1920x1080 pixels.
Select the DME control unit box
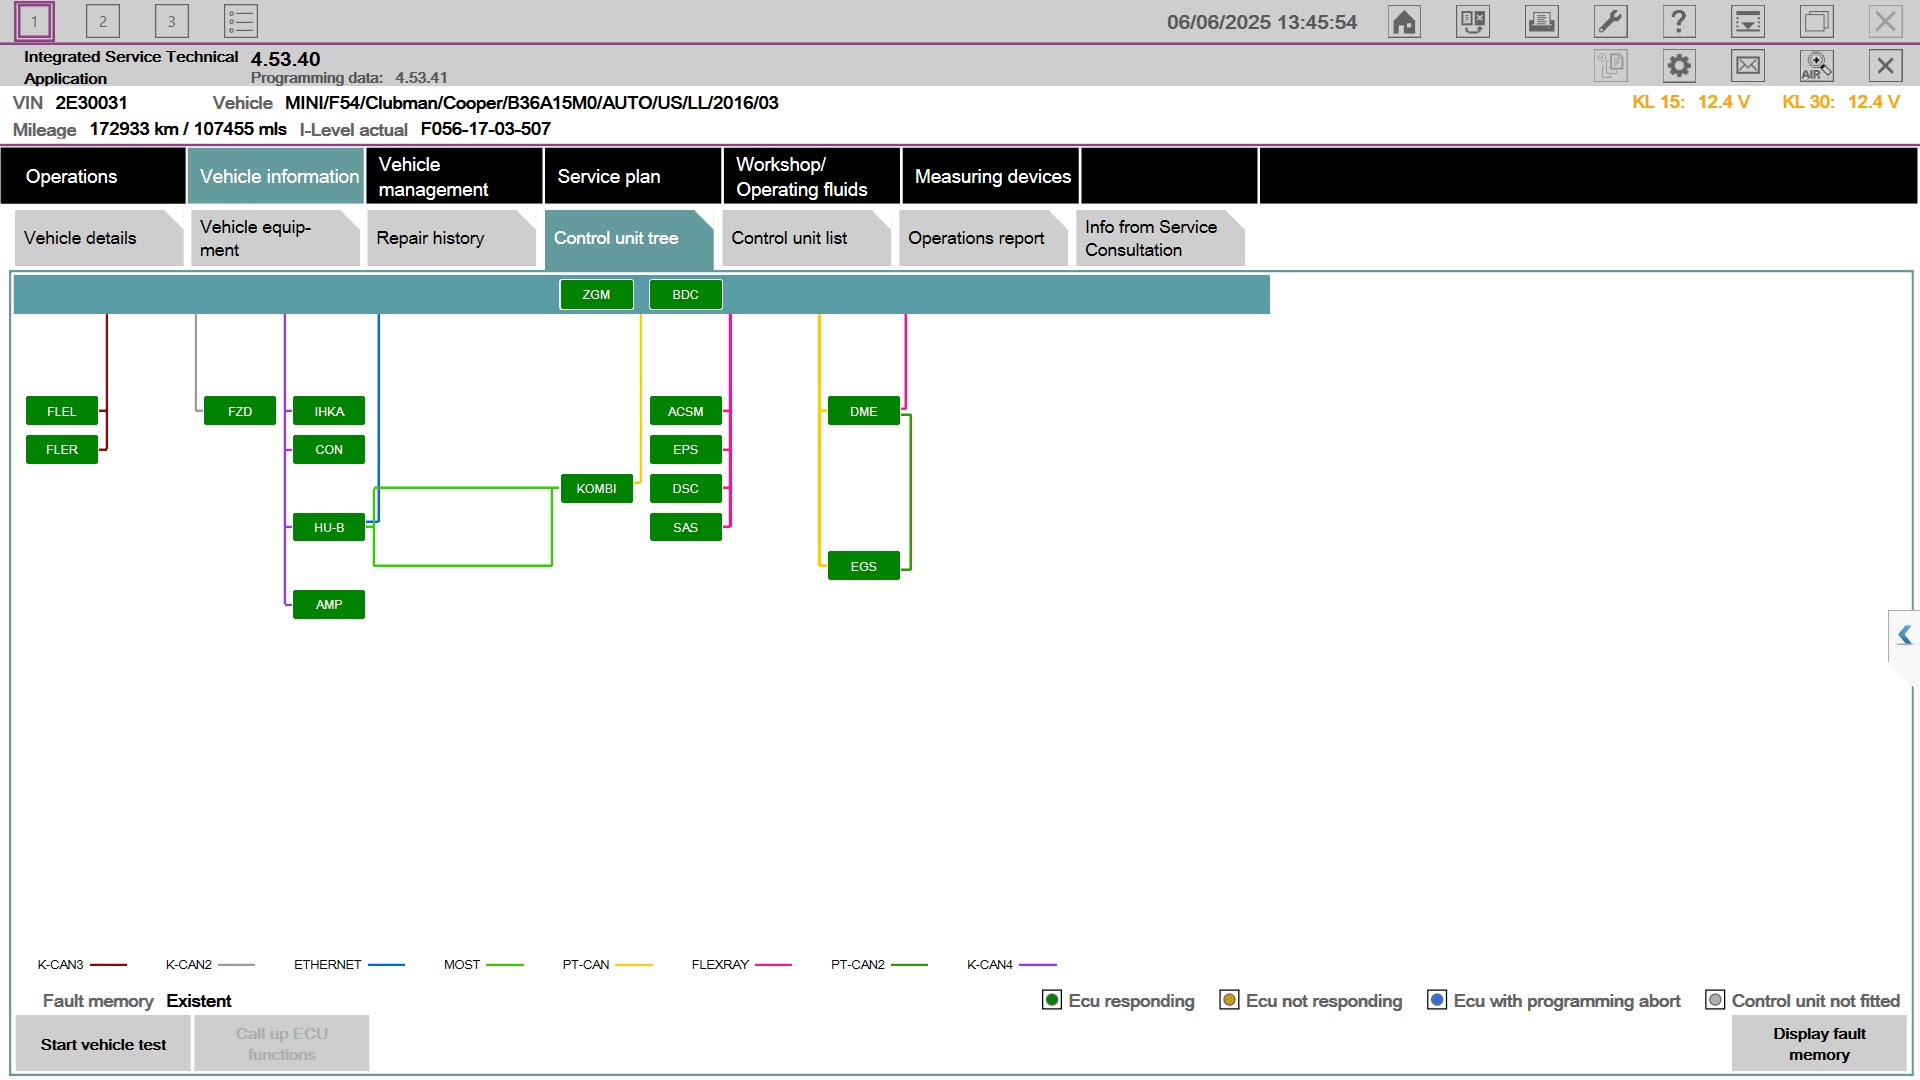coord(863,411)
